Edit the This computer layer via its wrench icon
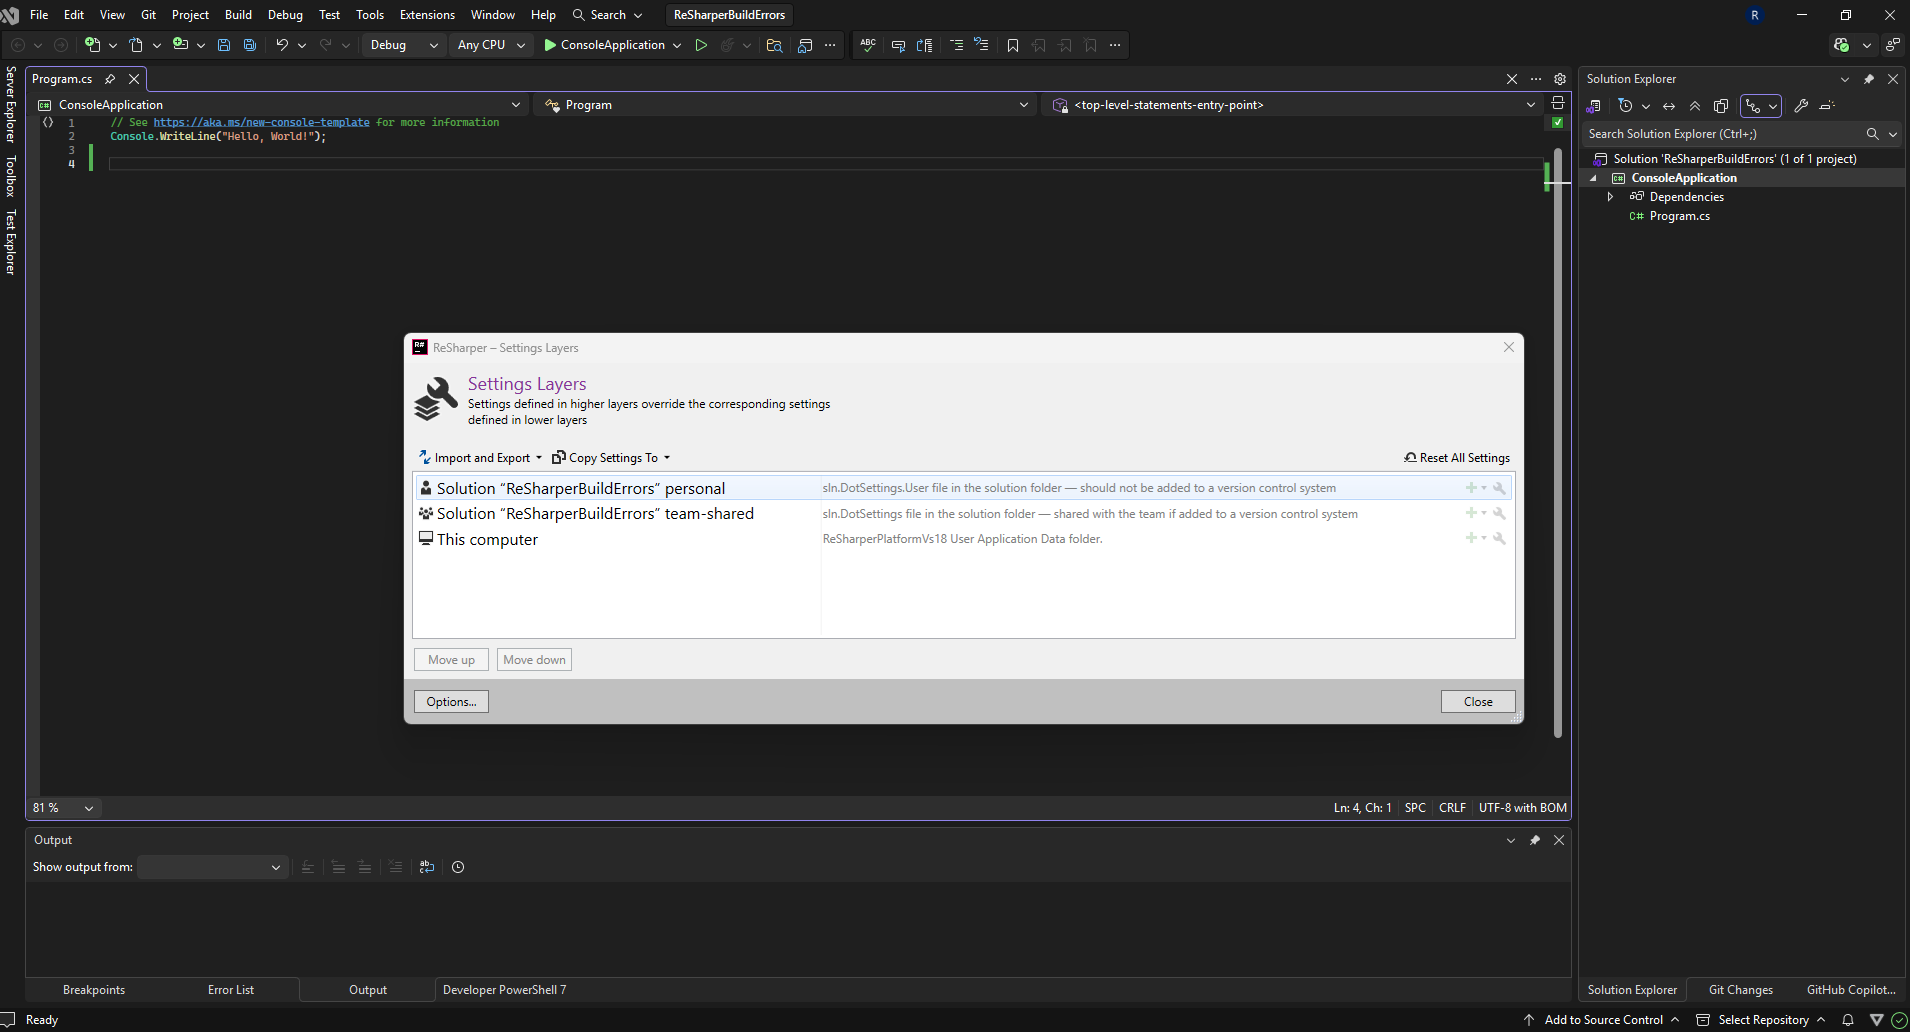 pos(1500,538)
